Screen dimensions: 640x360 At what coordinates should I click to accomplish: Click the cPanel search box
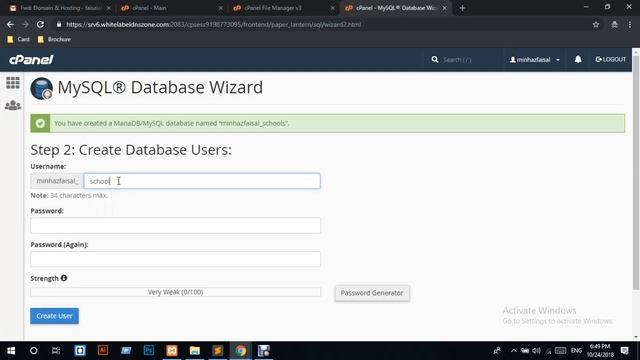[463, 60]
